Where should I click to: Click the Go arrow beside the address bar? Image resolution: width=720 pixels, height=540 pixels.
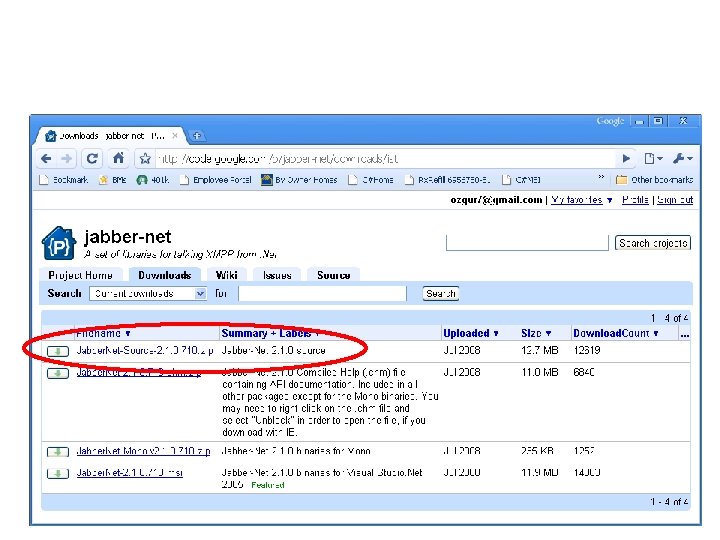pos(626,159)
